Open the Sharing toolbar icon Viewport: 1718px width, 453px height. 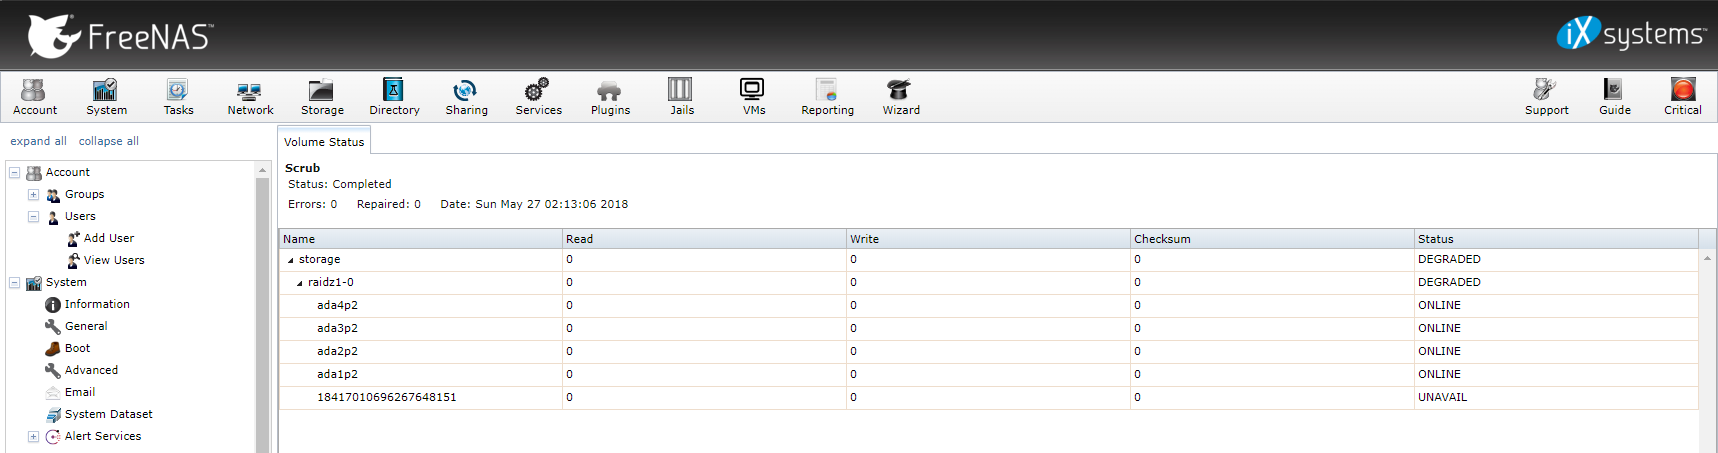coord(466,97)
